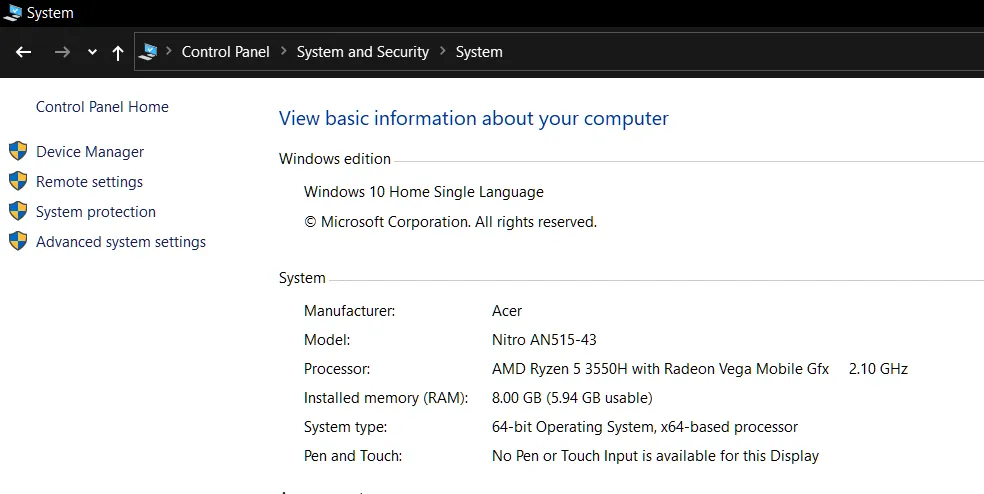
Task: Open Control Panel breadcrumb
Action: coord(226,52)
